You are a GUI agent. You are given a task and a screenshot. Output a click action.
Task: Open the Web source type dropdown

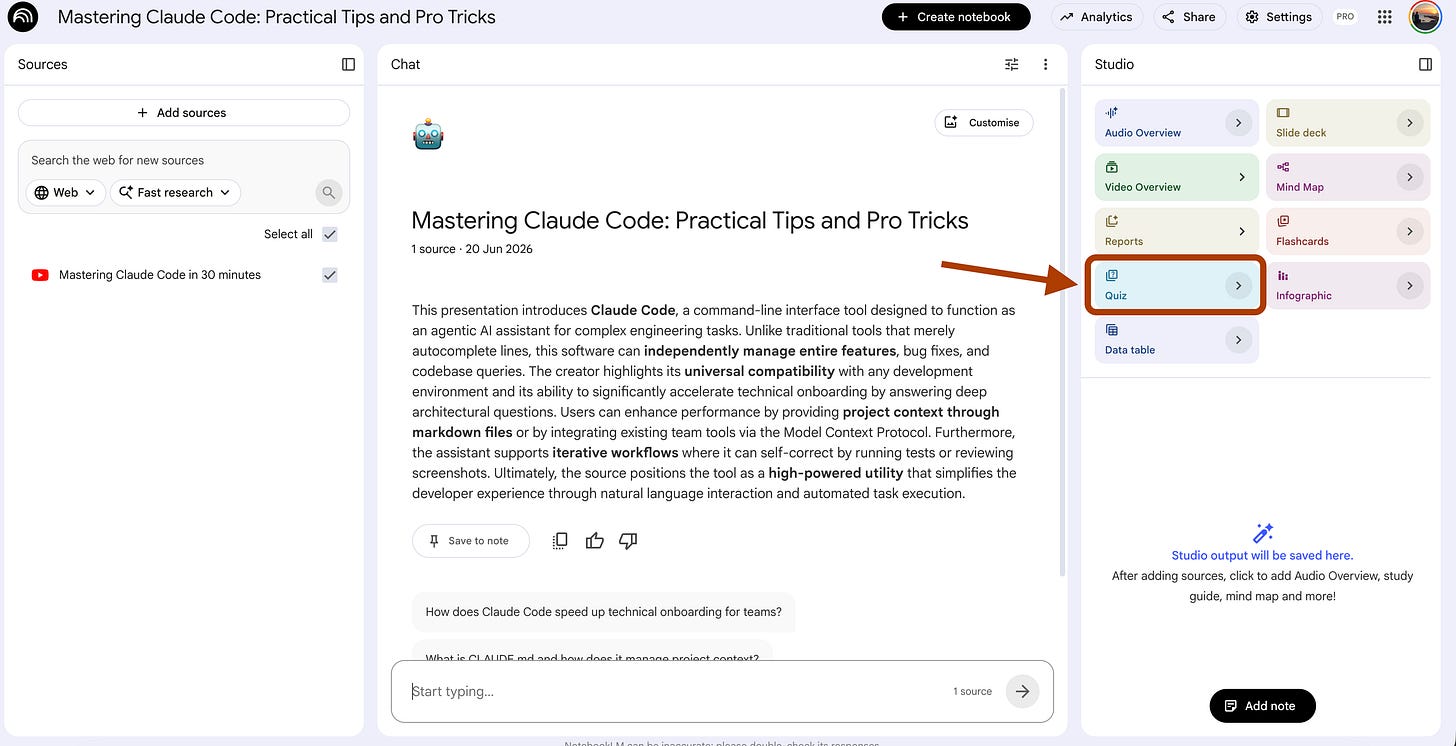click(x=66, y=193)
